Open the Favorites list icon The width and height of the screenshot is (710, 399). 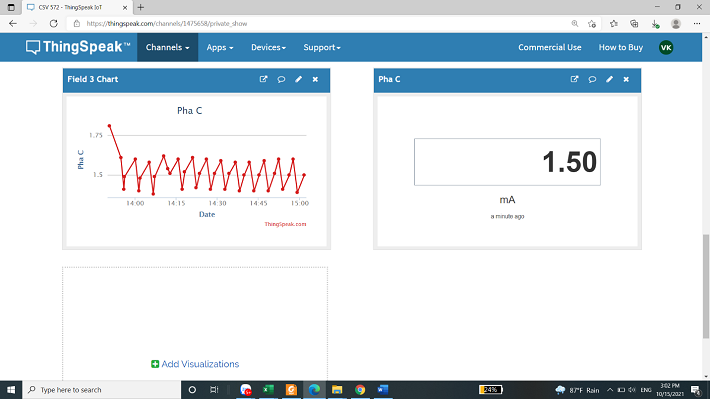click(x=614, y=24)
